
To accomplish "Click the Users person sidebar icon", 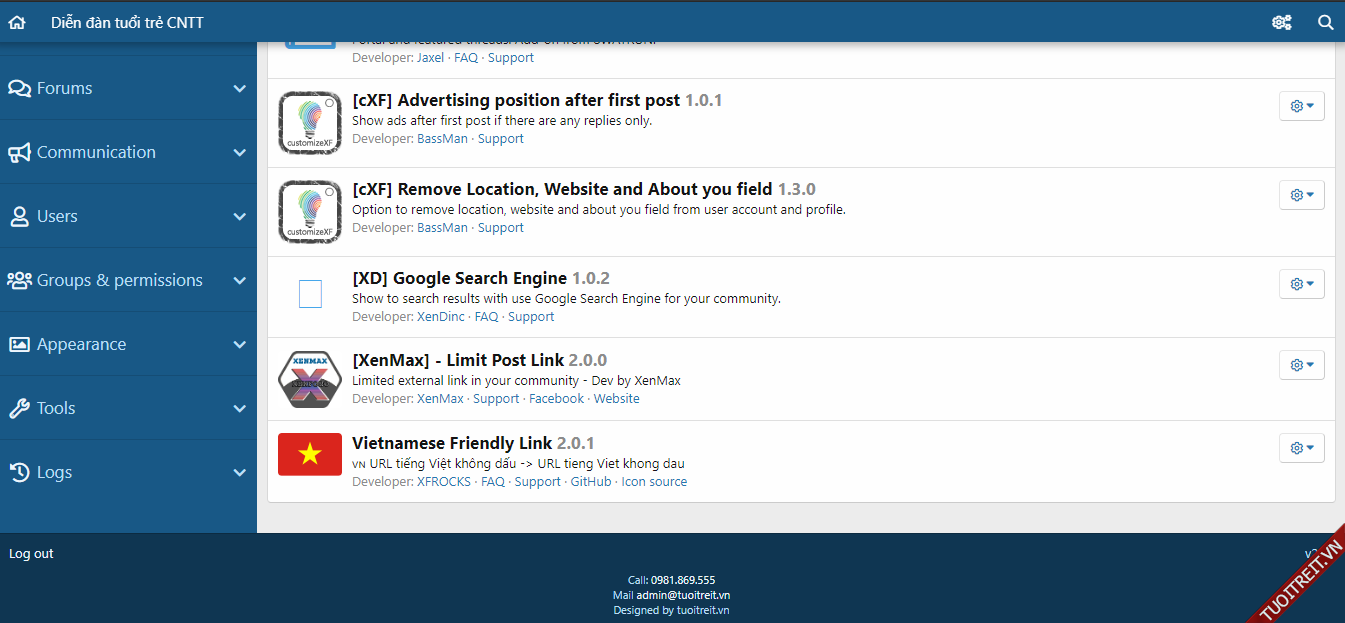I will coord(19,216).
